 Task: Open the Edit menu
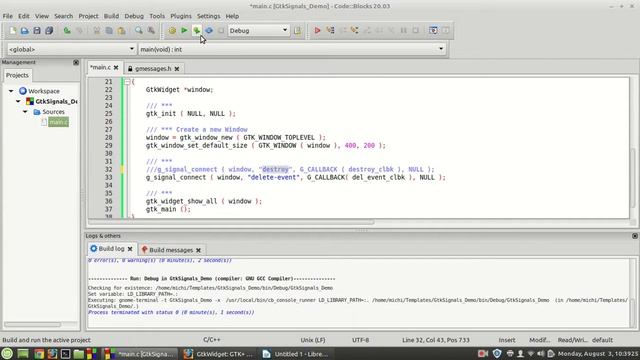(24, 16)
